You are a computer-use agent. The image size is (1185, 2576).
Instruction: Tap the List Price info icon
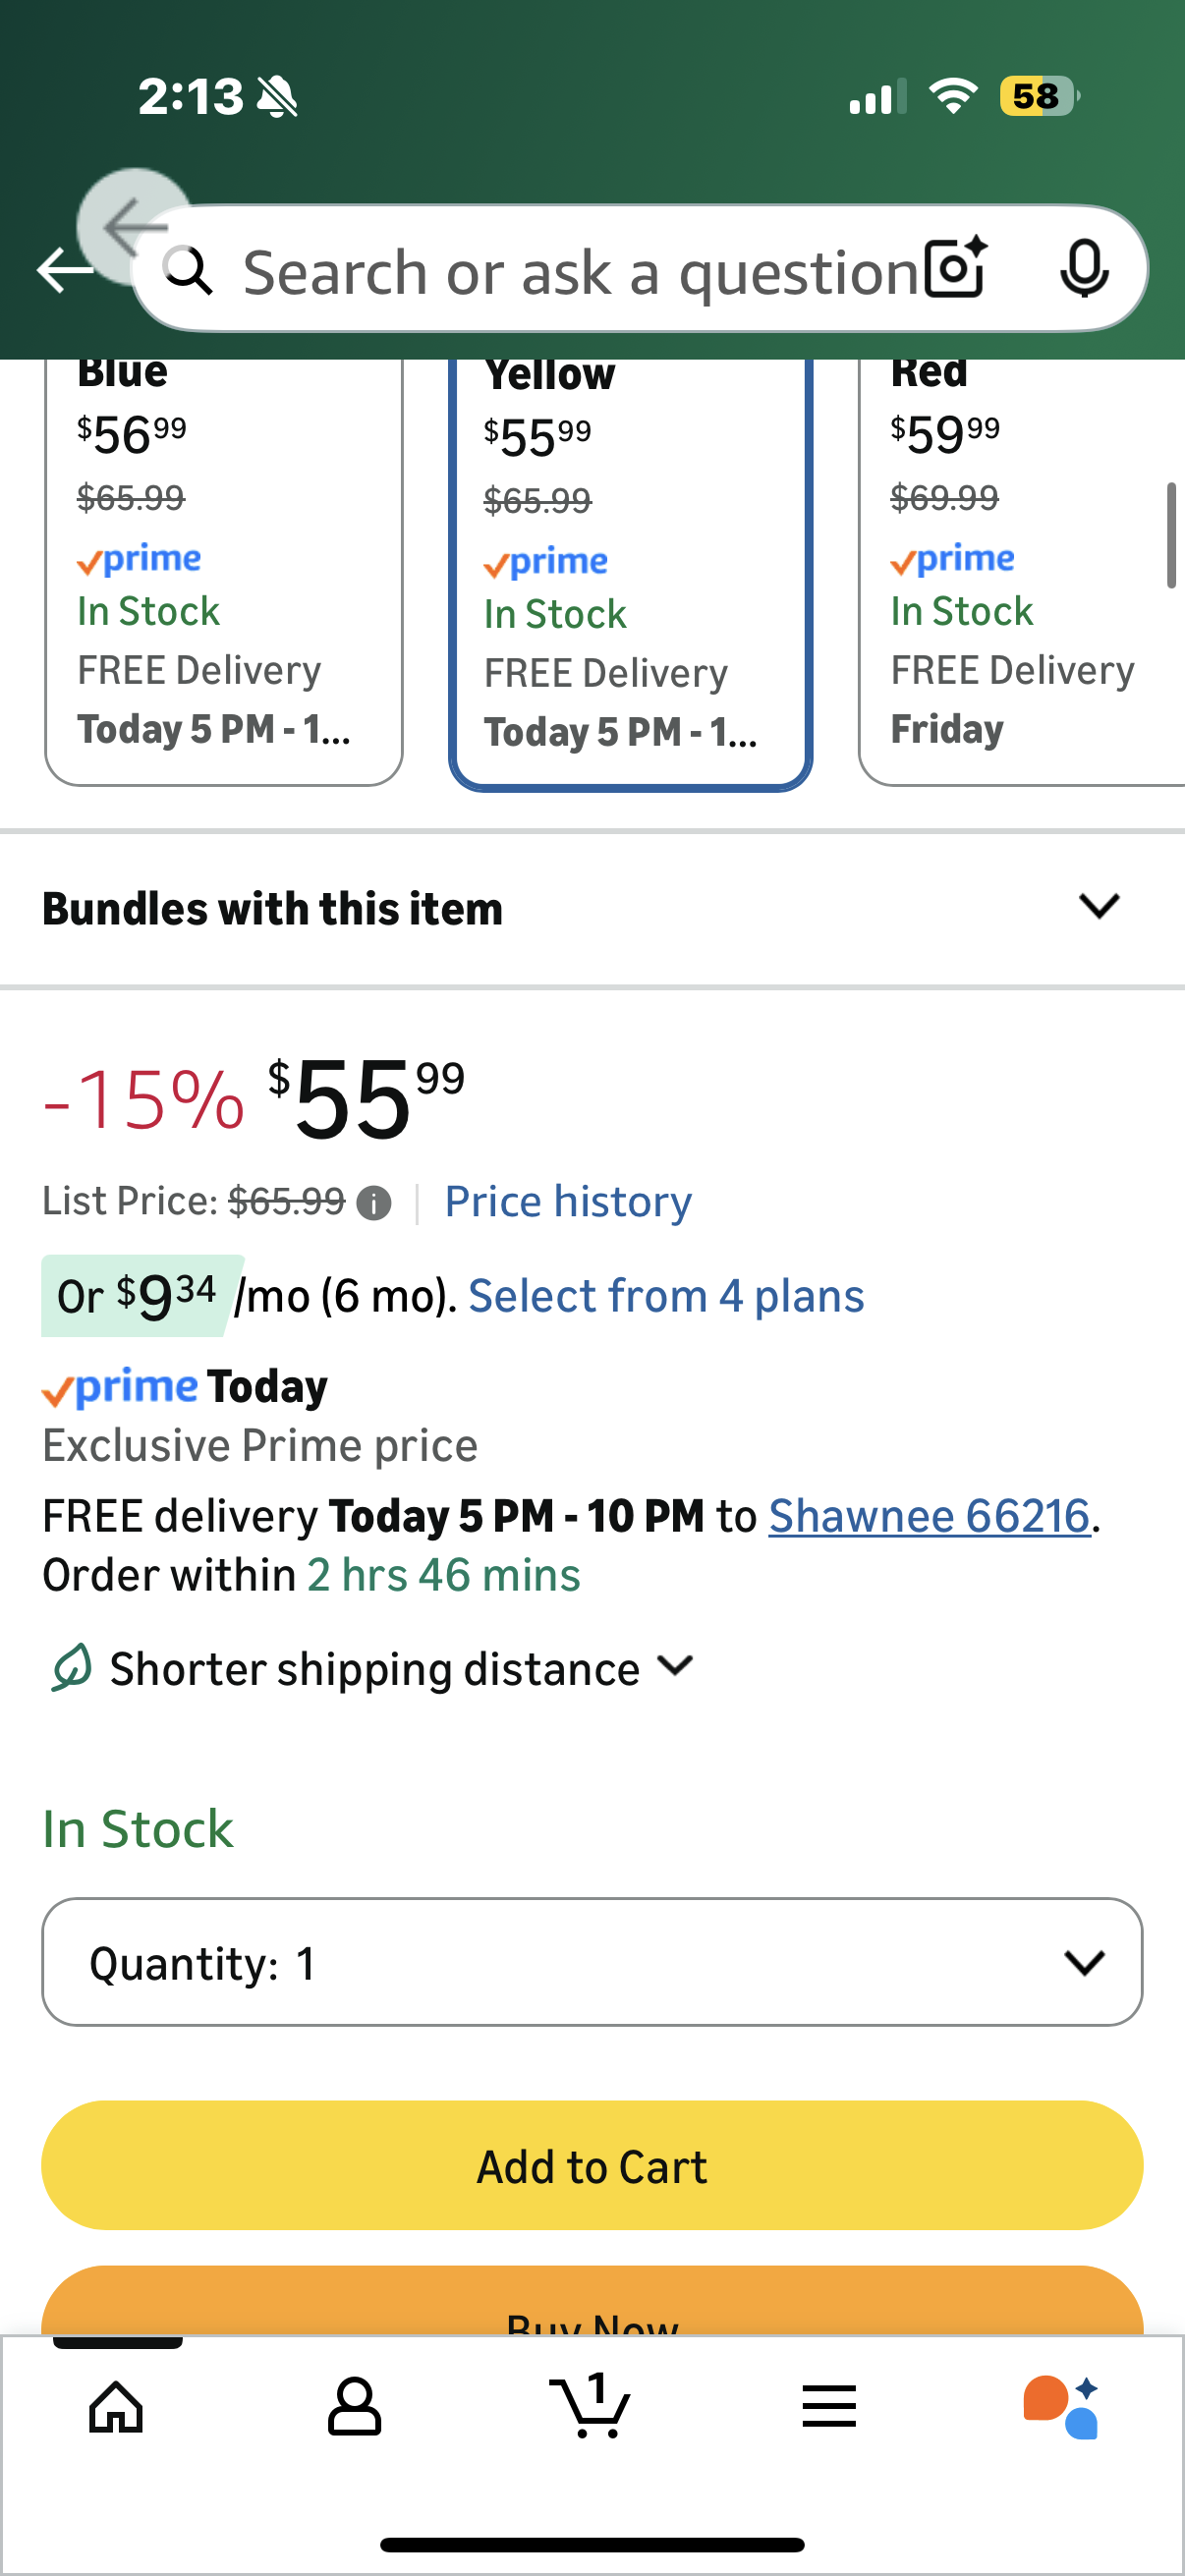pos(374,1203)
